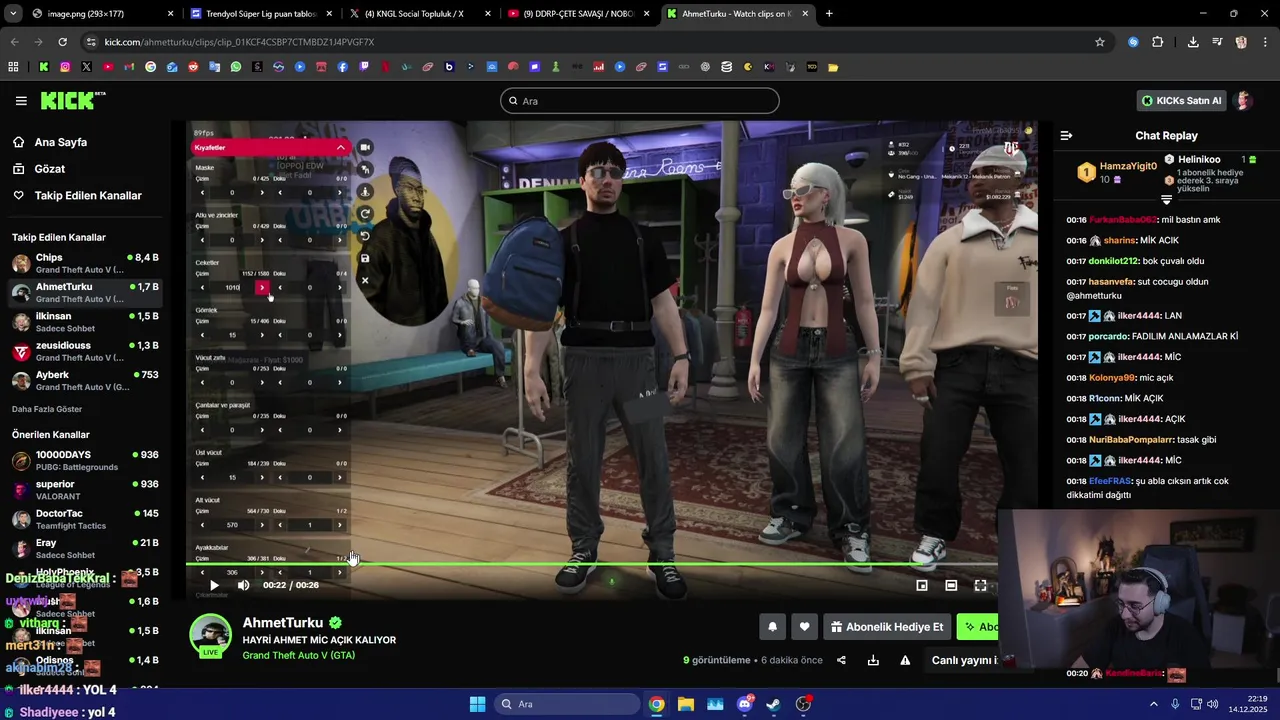The width and height of the screenshot is (1280, 720).
Task: Click the notification bell for AhmetTurku
Action: point(772,627)
